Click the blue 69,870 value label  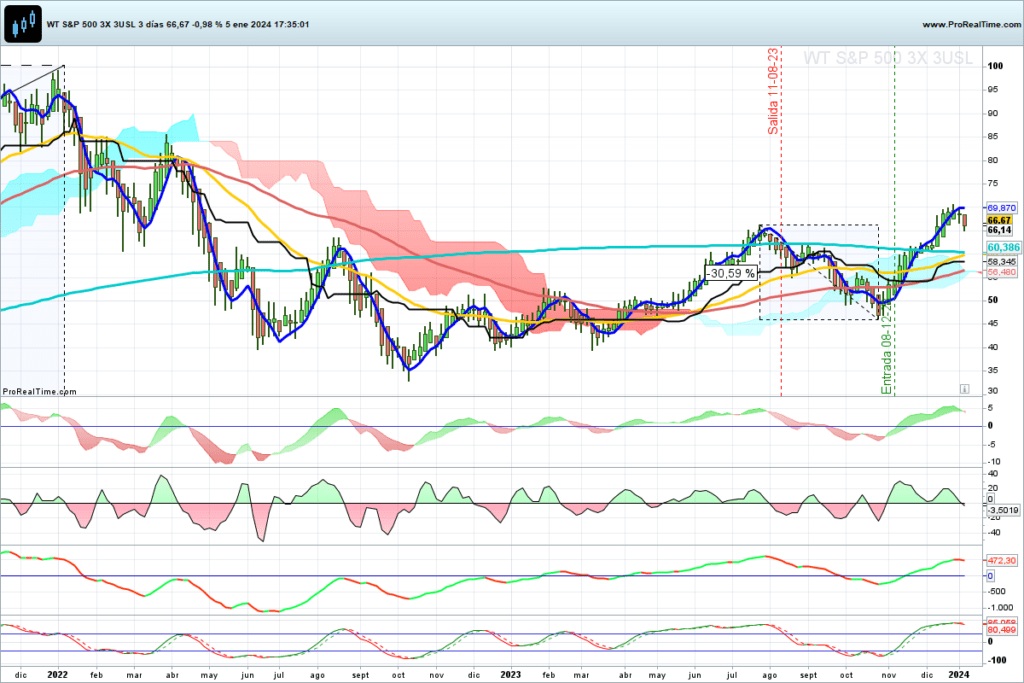coord(1001,208)
